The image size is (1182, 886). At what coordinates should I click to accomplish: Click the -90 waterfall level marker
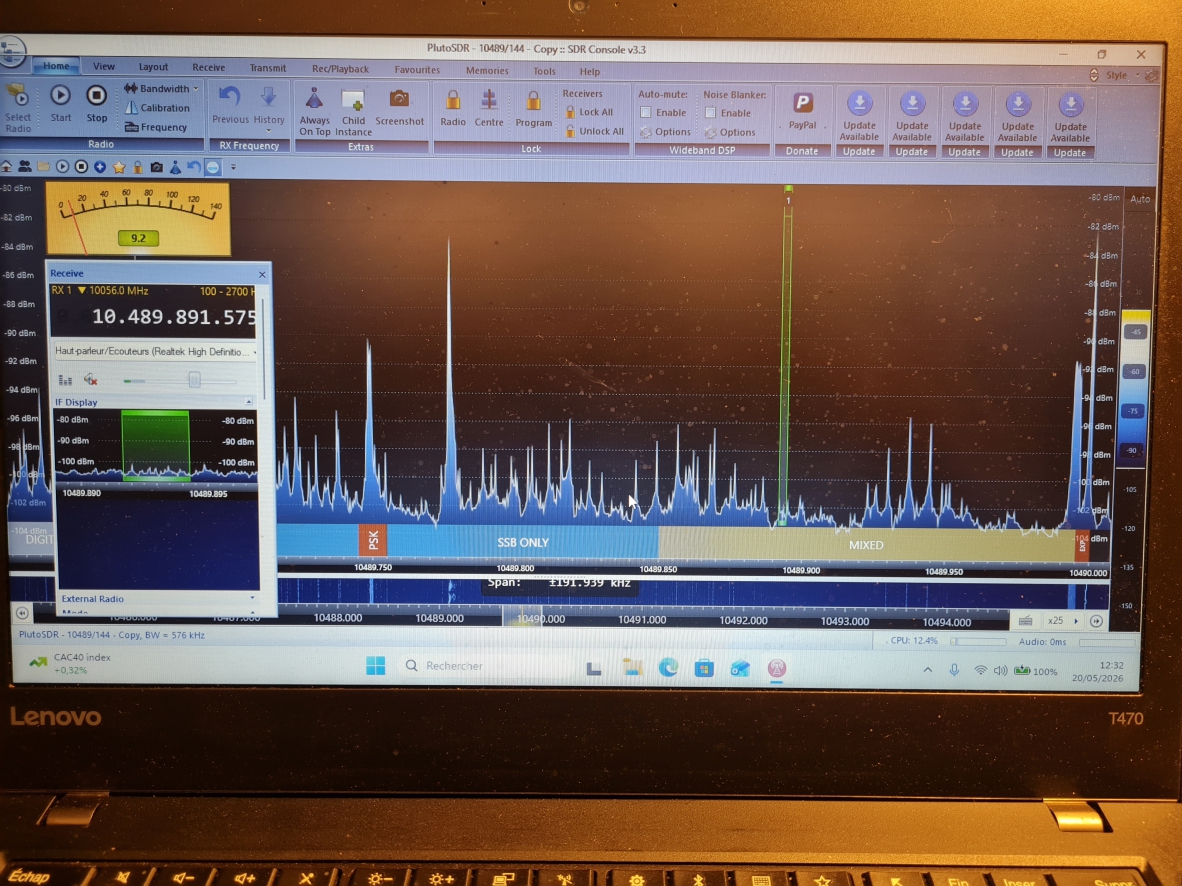[1132, 450]
